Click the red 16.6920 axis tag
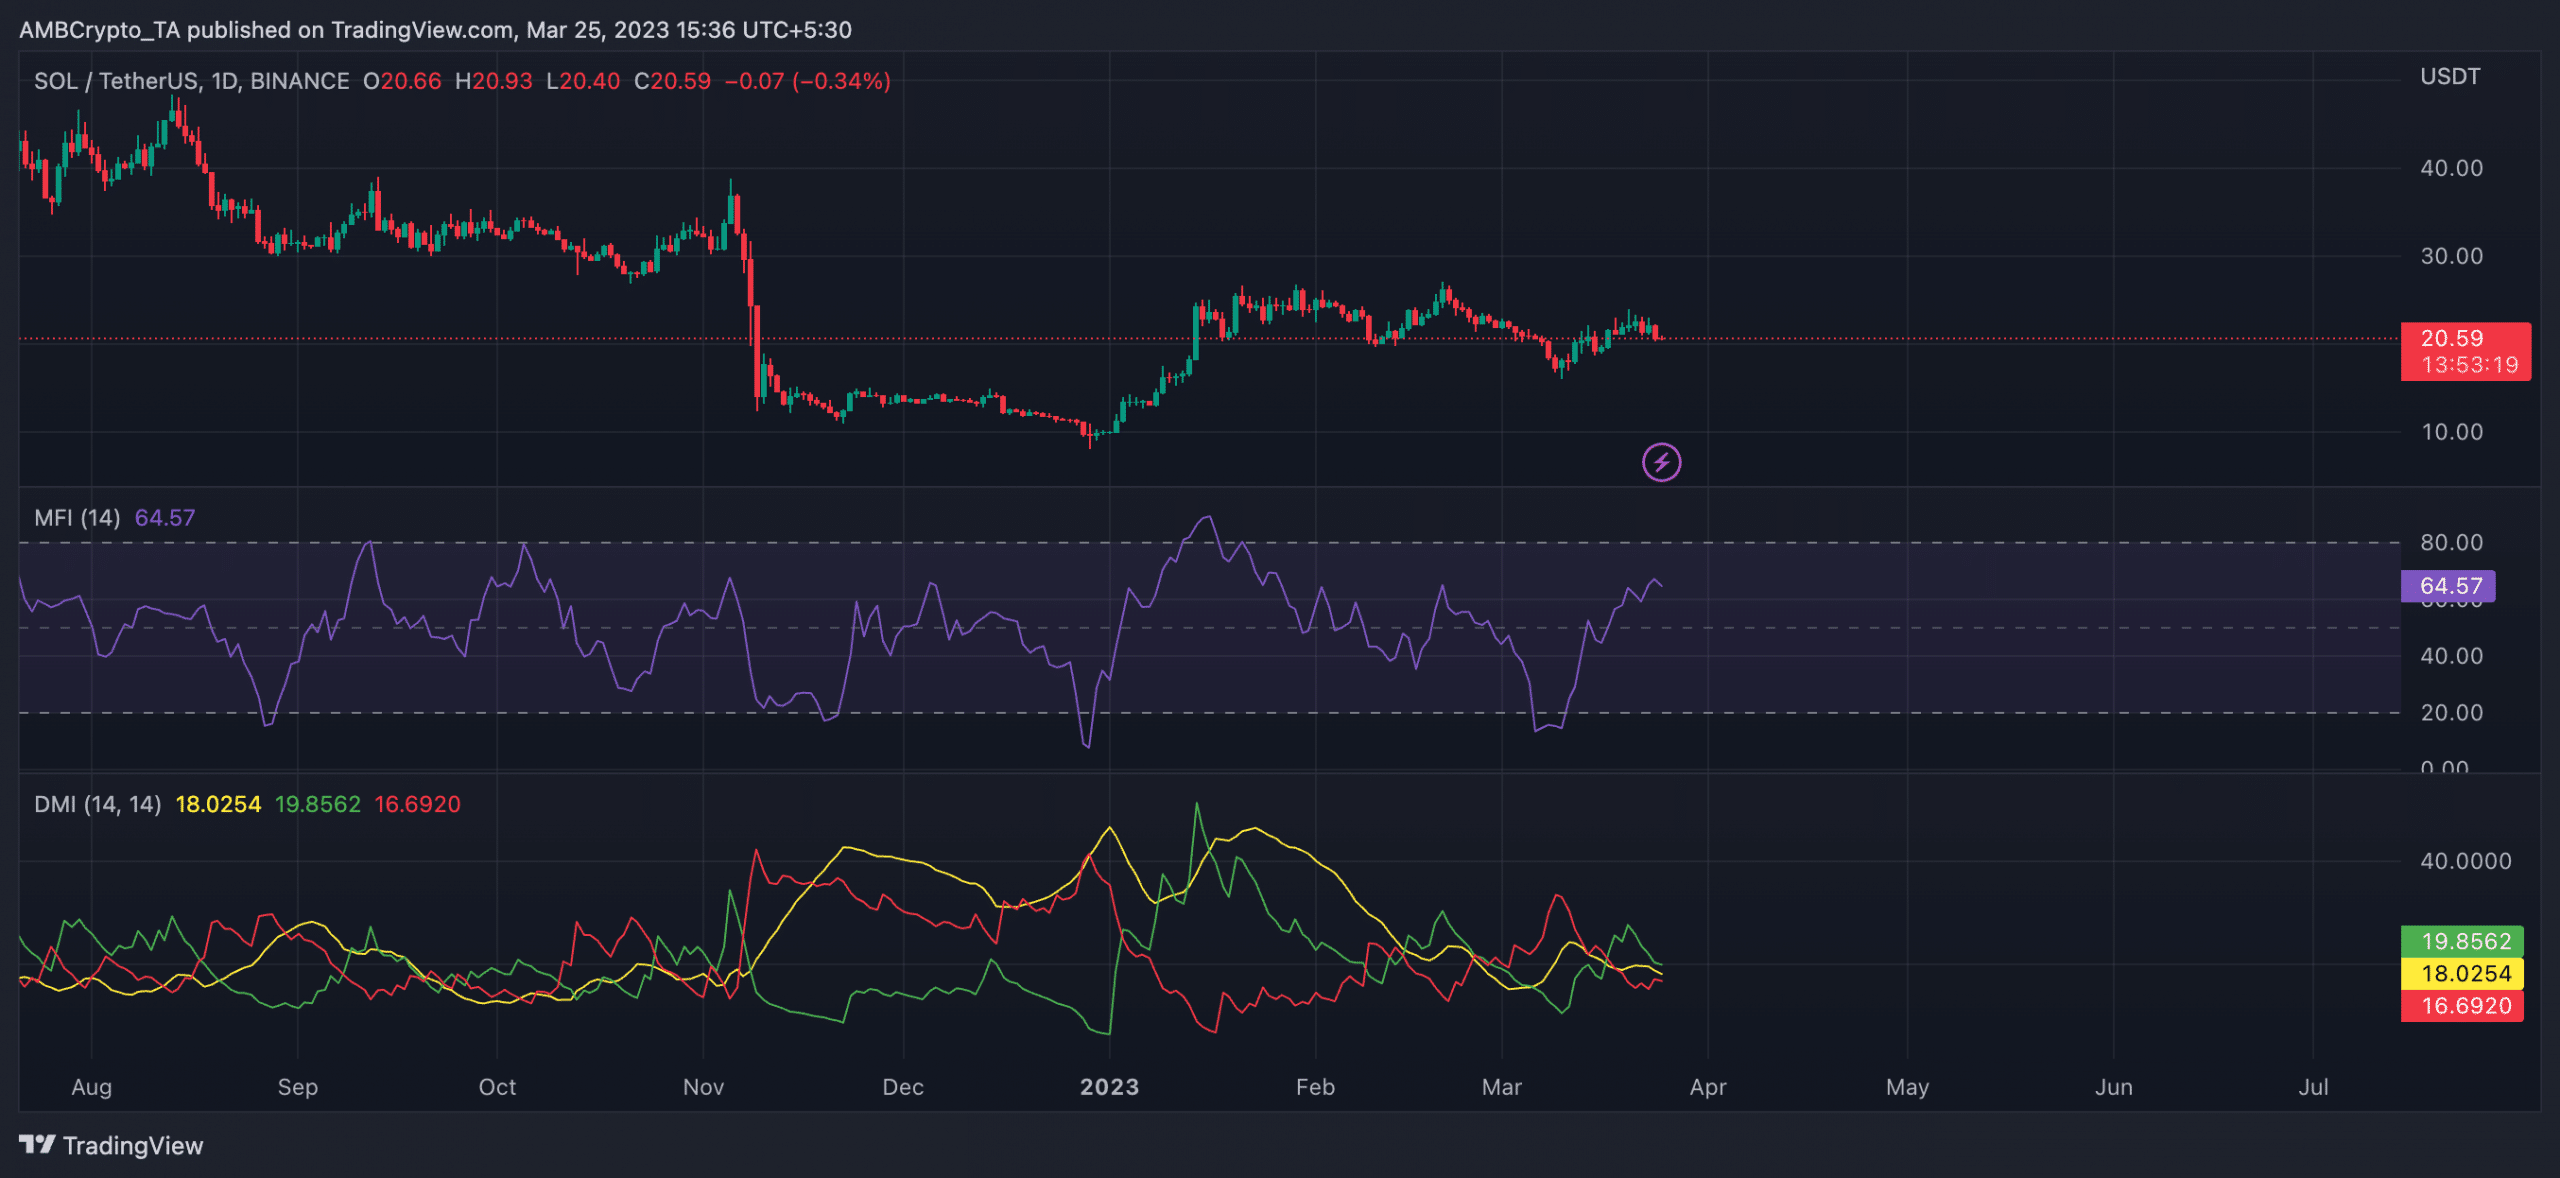 tap(2462, 1005)
